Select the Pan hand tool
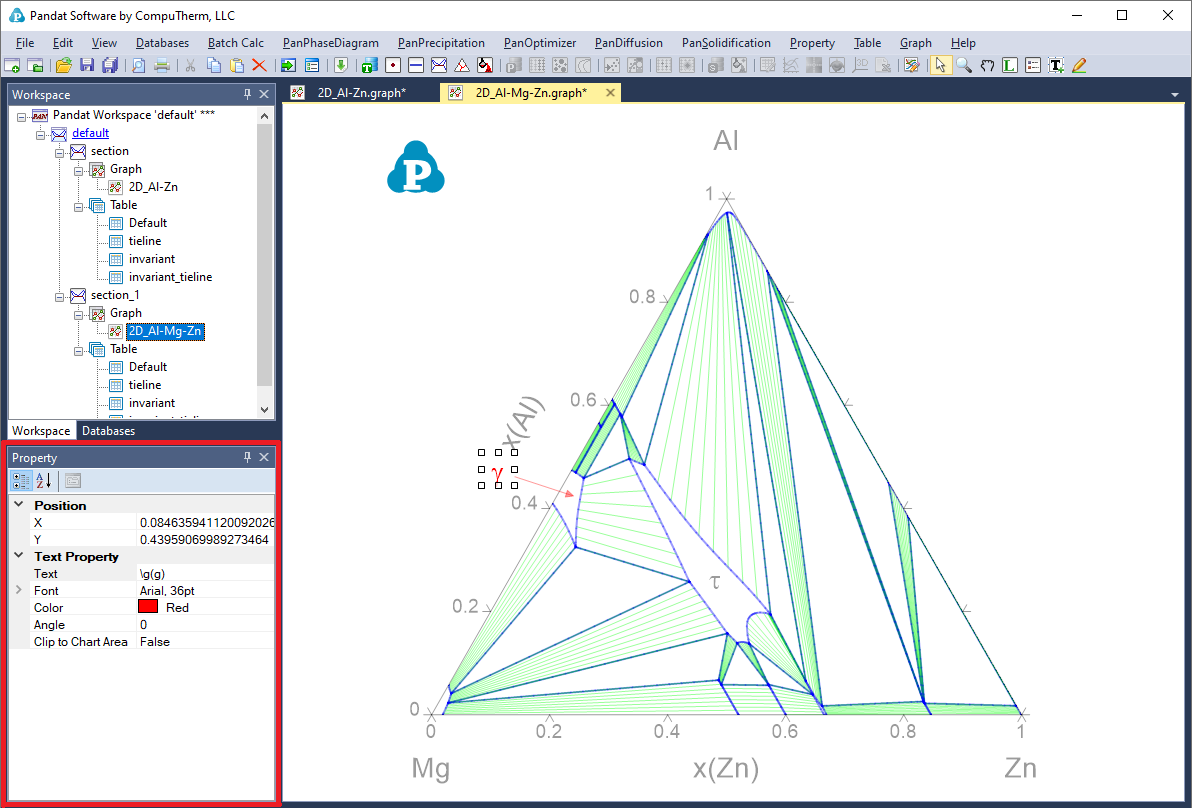Screen dimensions: 1192x808 (x=987, y=65)
